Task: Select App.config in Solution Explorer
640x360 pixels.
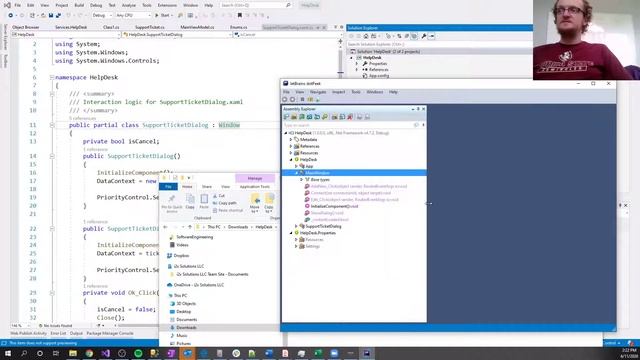Action: pos(378,76)
